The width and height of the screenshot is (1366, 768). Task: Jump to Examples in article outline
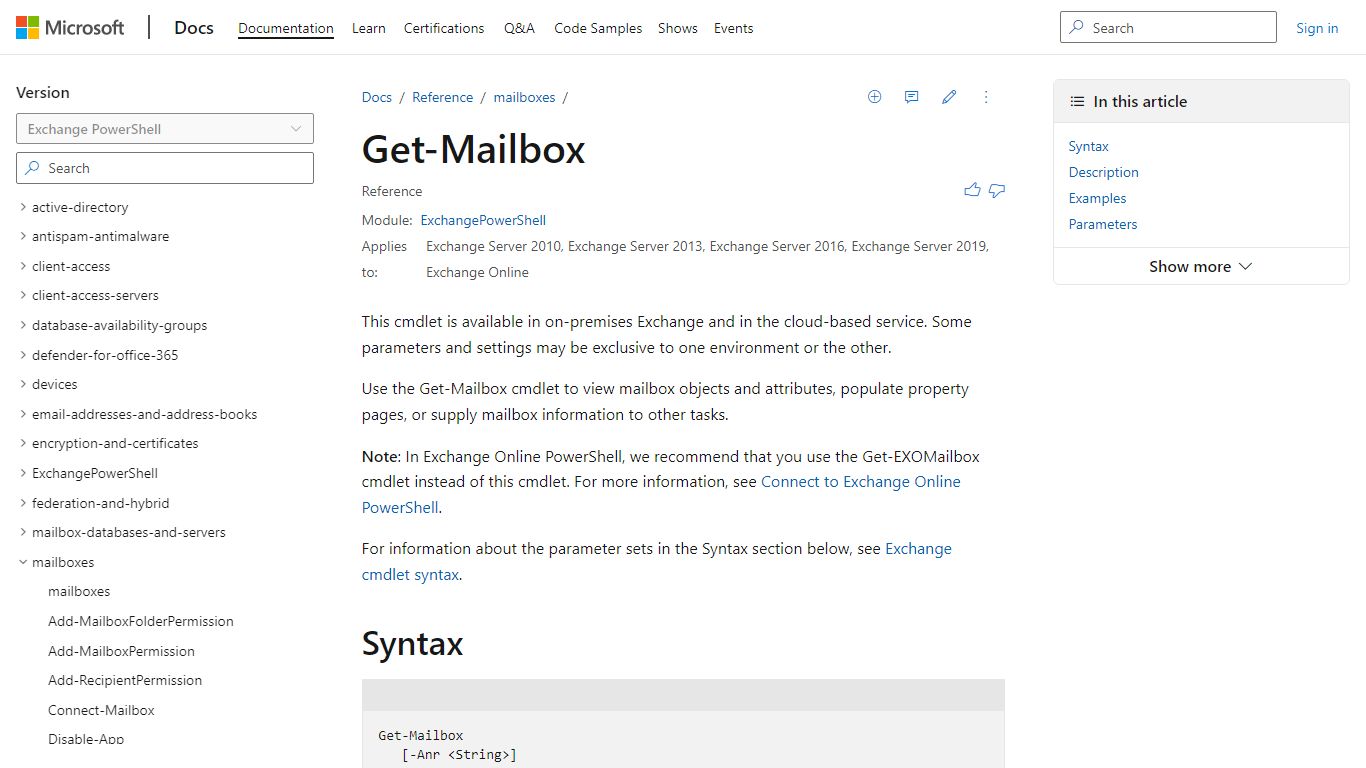pos(1098,198)
